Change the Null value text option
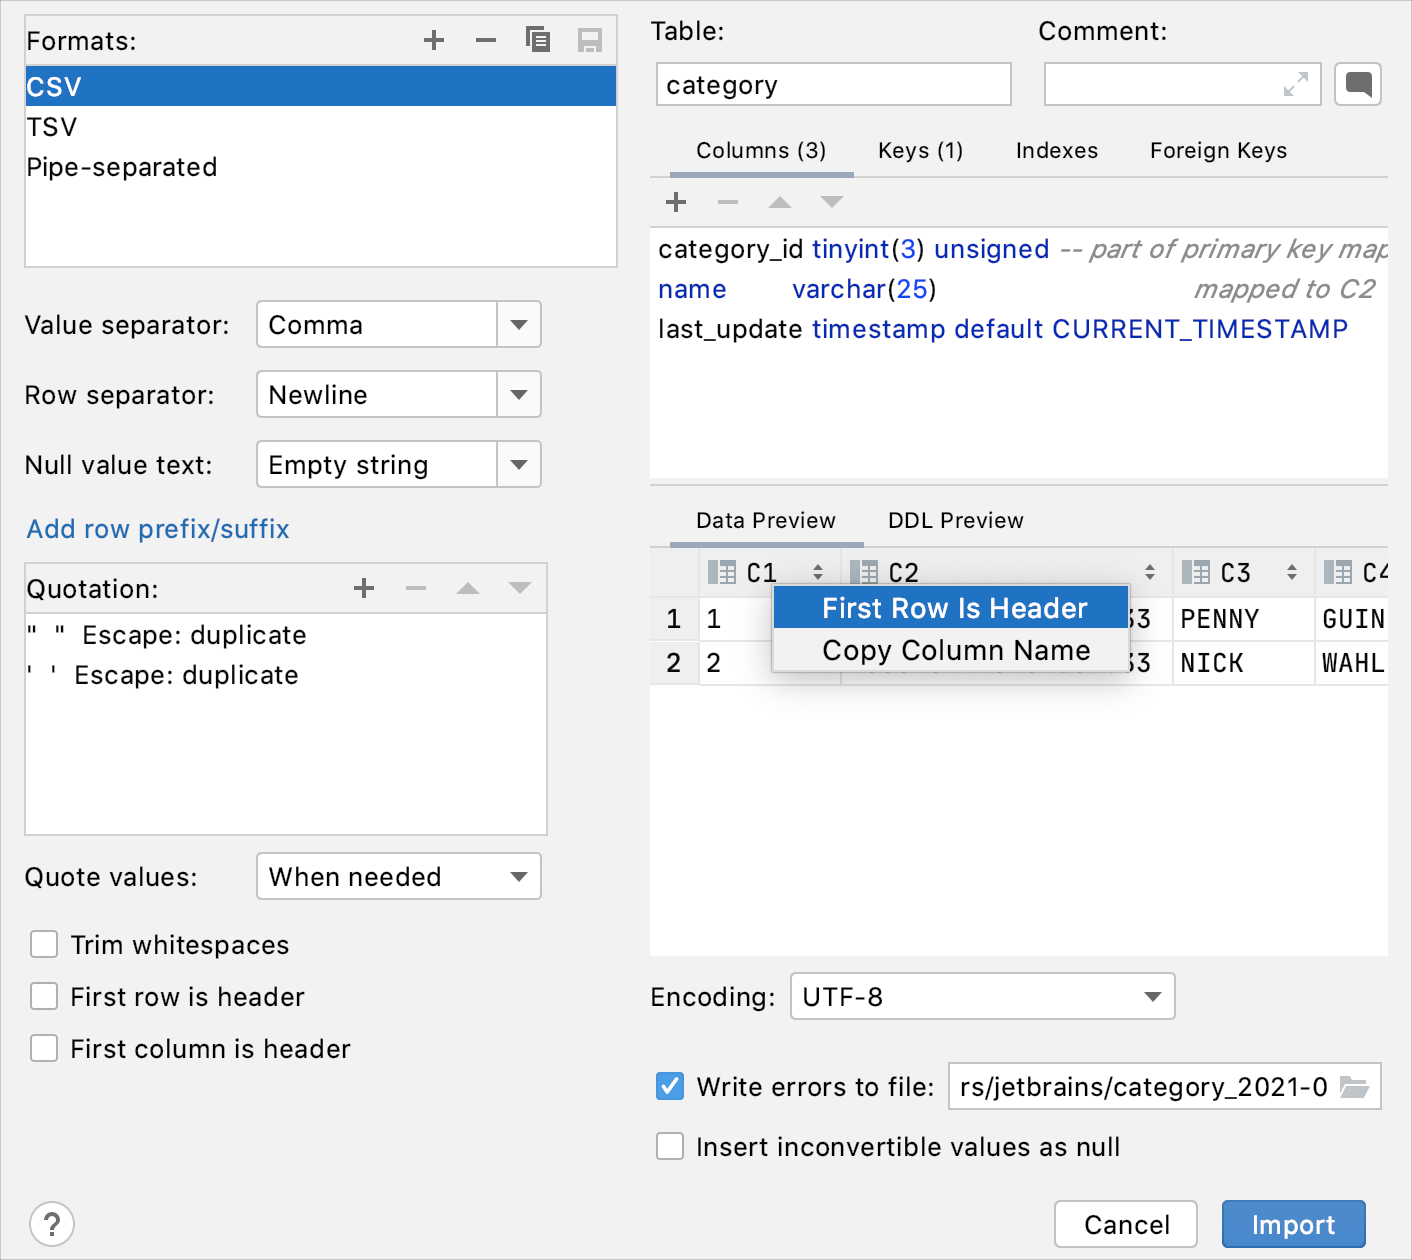This screenshot has width=1412, height=1260. point(518,464)
